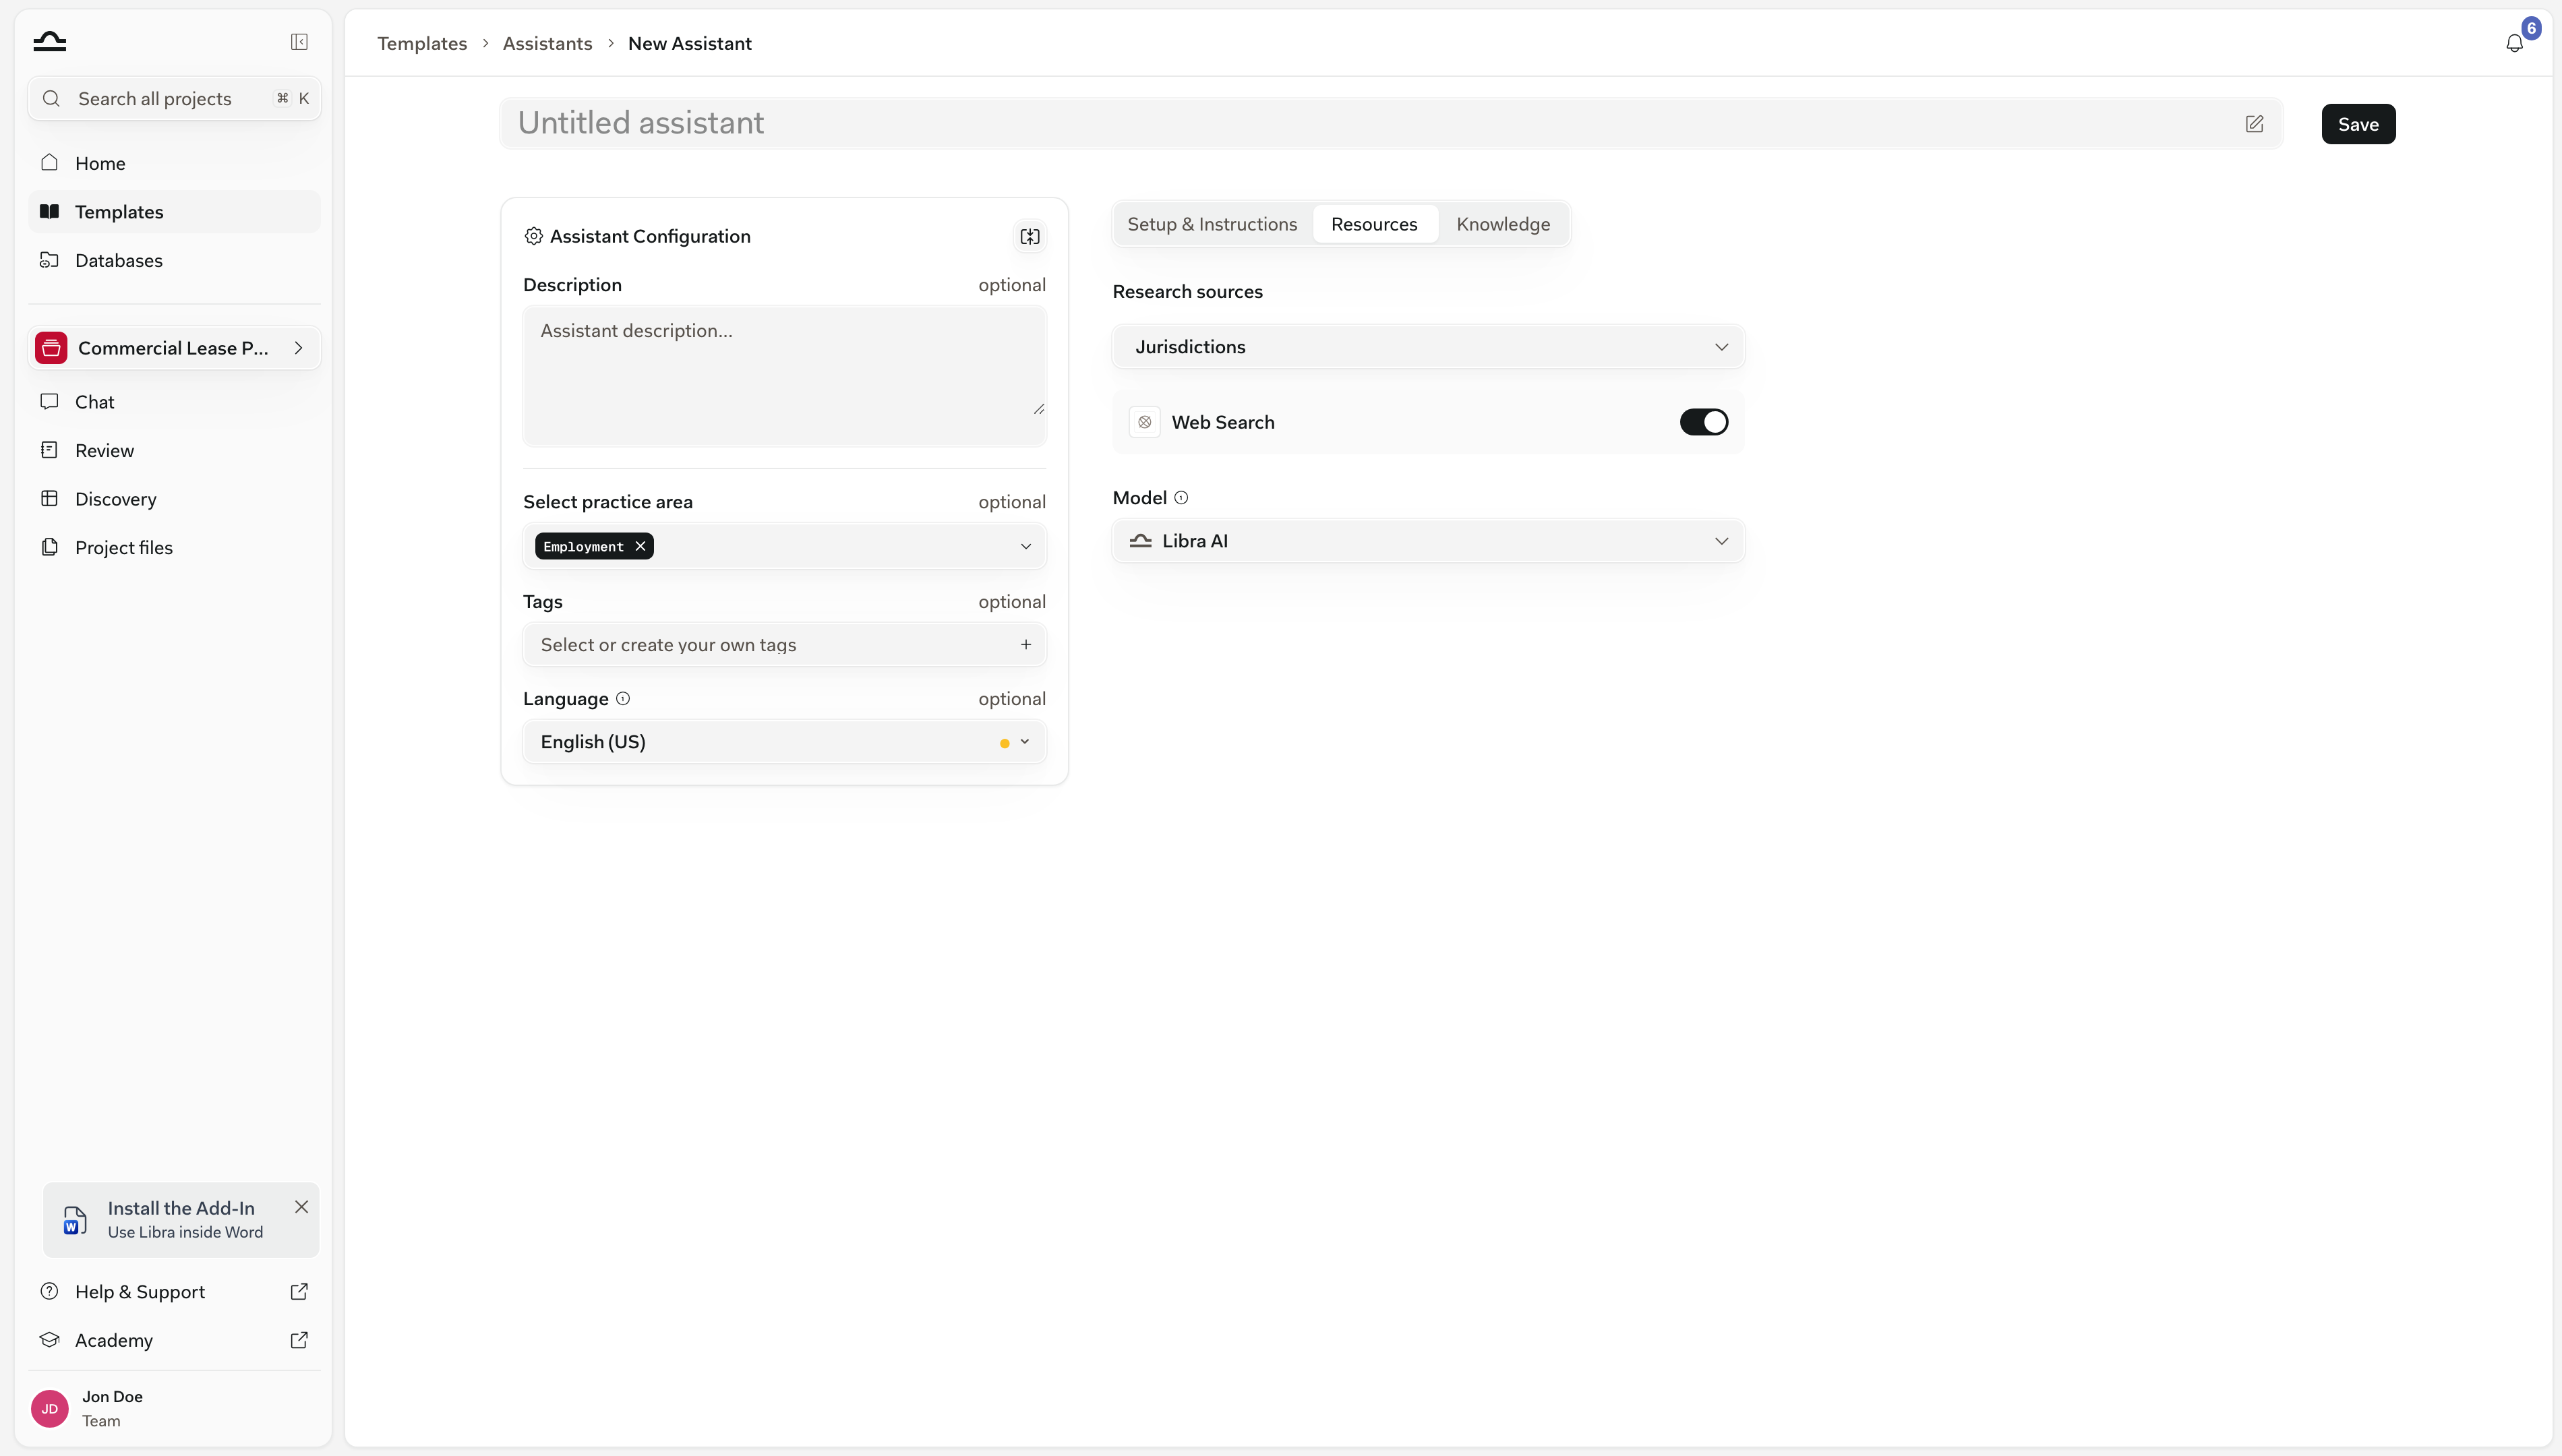The height and width of the screenshot is (1456, 2562).
Task: Click the Web Search globe icon
Action: point(1144,422)
